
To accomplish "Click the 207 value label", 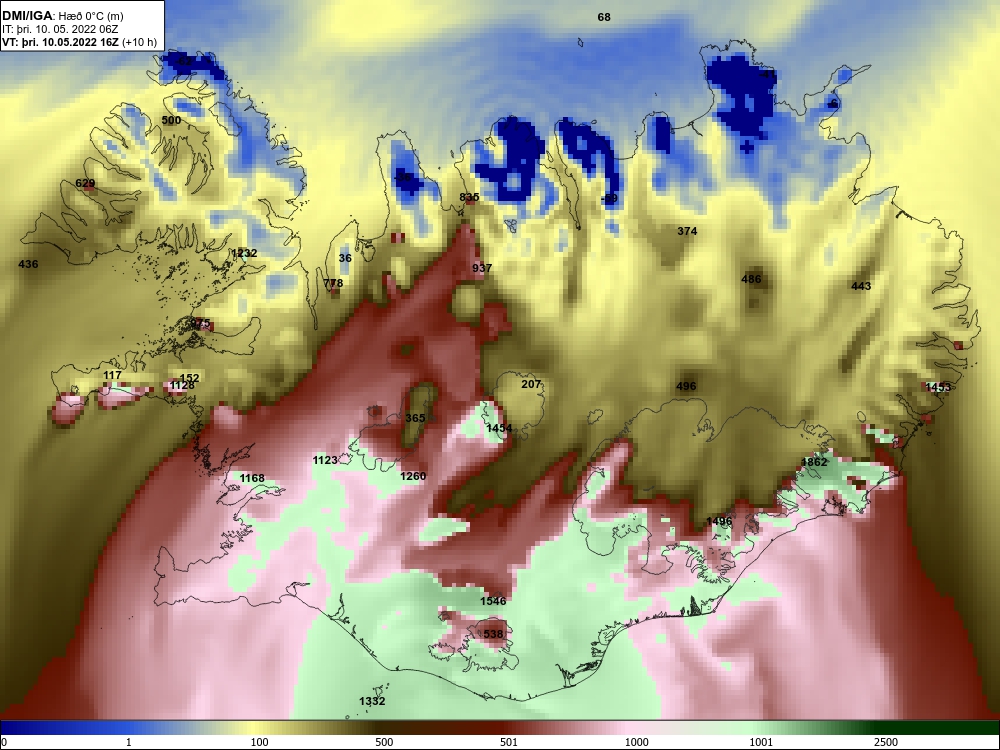I will click(531, 385).
